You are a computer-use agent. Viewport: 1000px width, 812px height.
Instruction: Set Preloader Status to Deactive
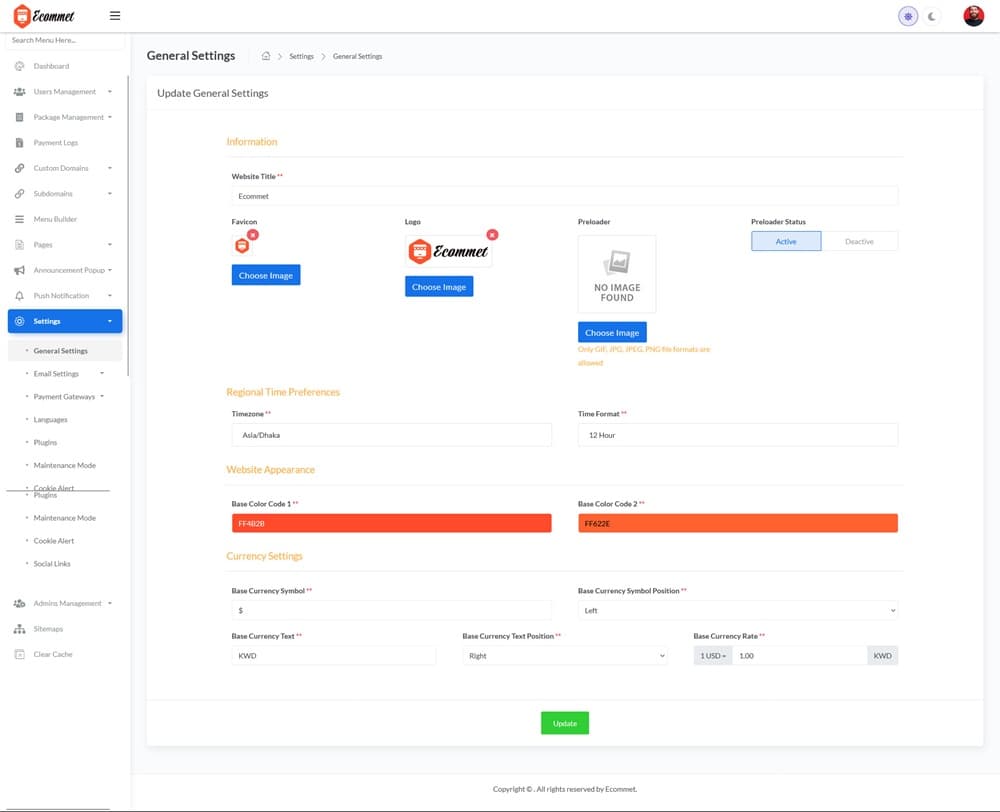[859, 241]
